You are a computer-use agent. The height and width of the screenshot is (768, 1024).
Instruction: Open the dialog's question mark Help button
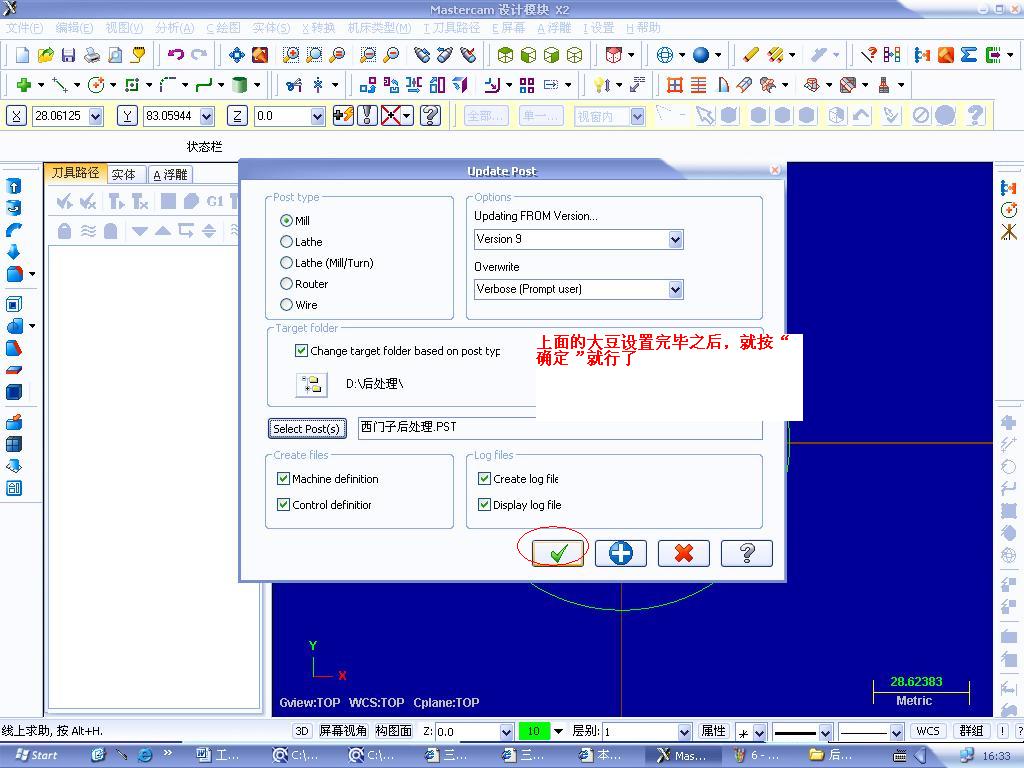[x=746, y=554]
